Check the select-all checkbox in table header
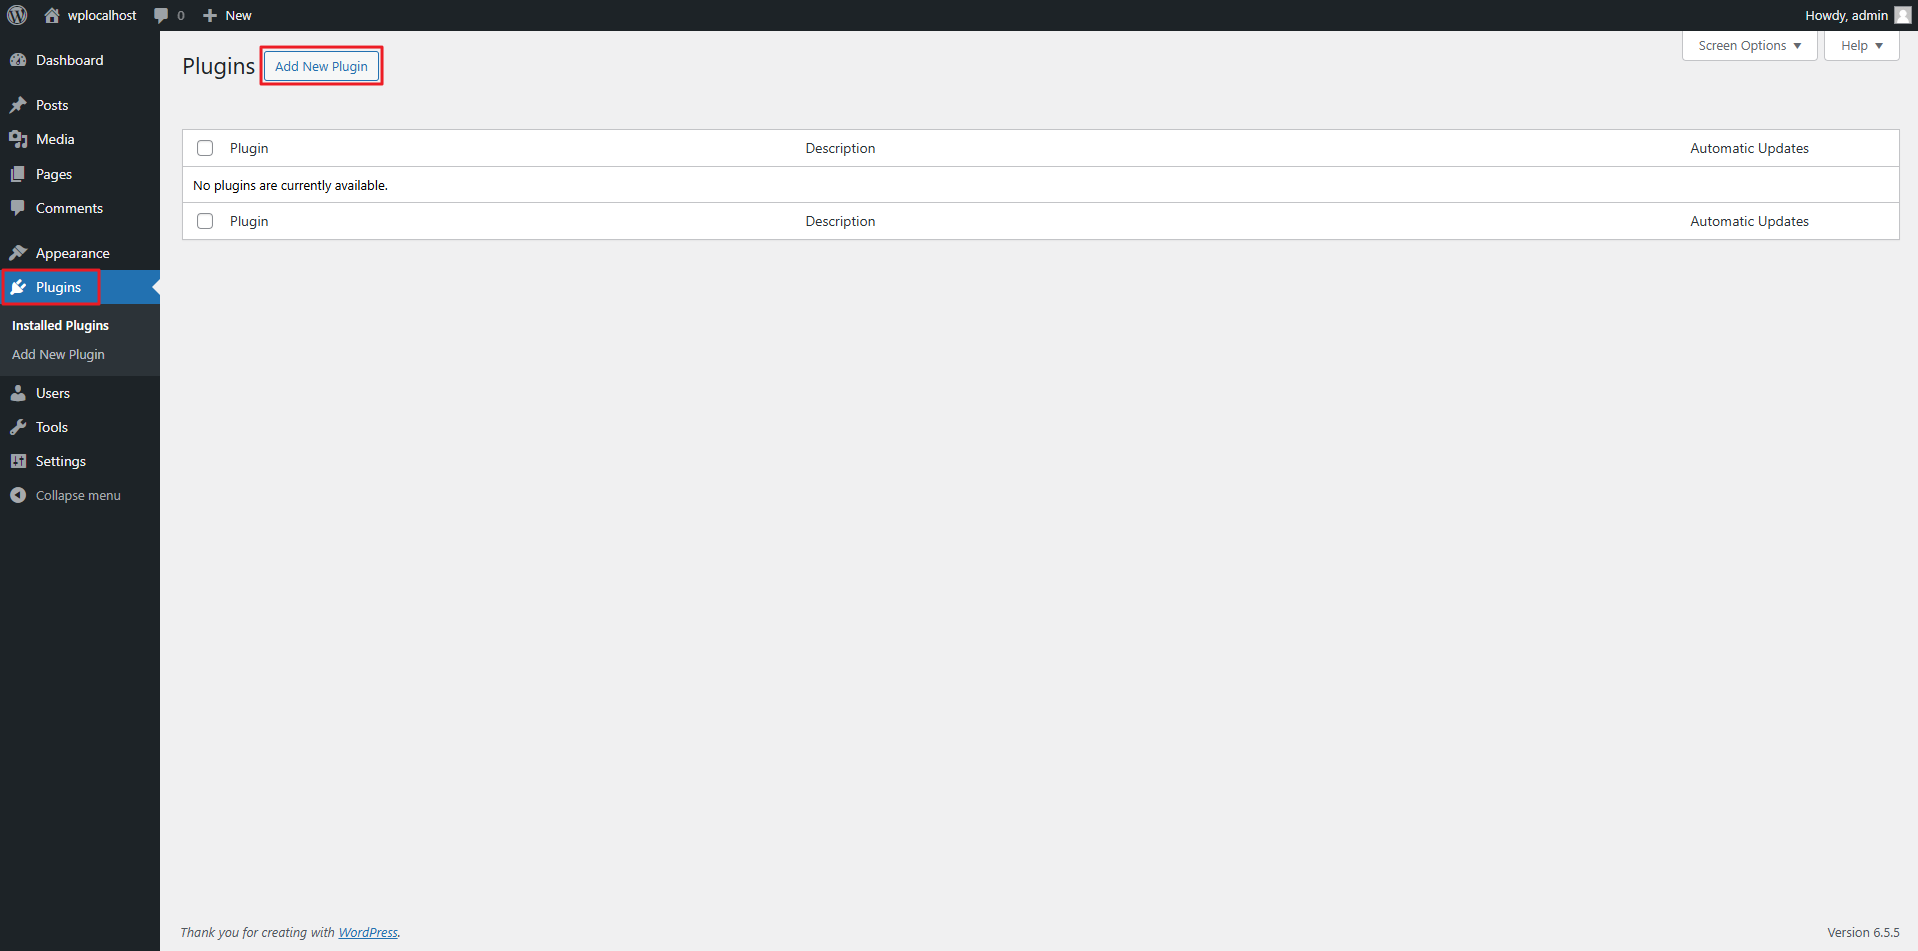The height and width of the screenshot is (951, 1918). point(205,148)
